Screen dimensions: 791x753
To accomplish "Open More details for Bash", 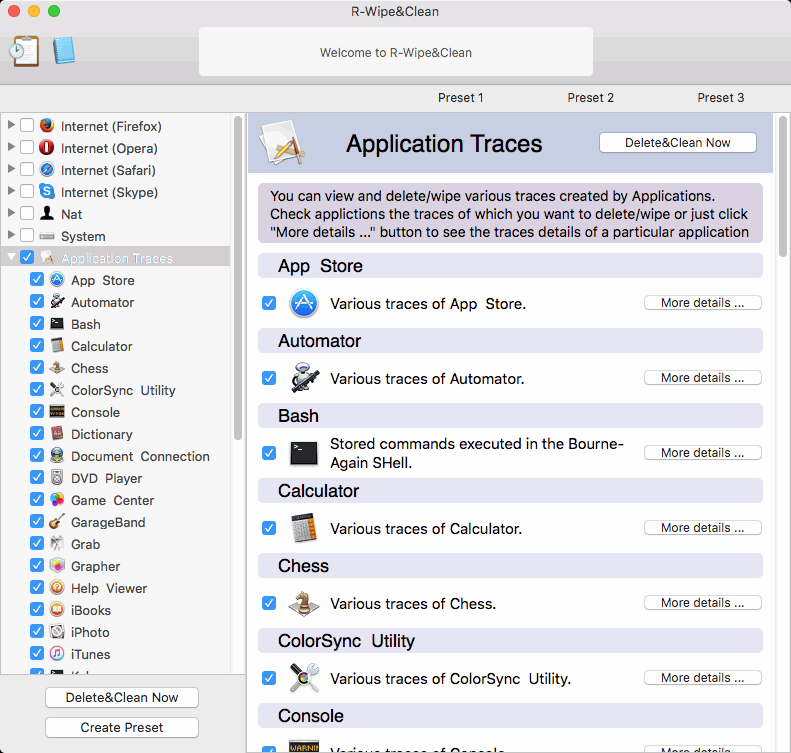I will click(x=702, y=453).
